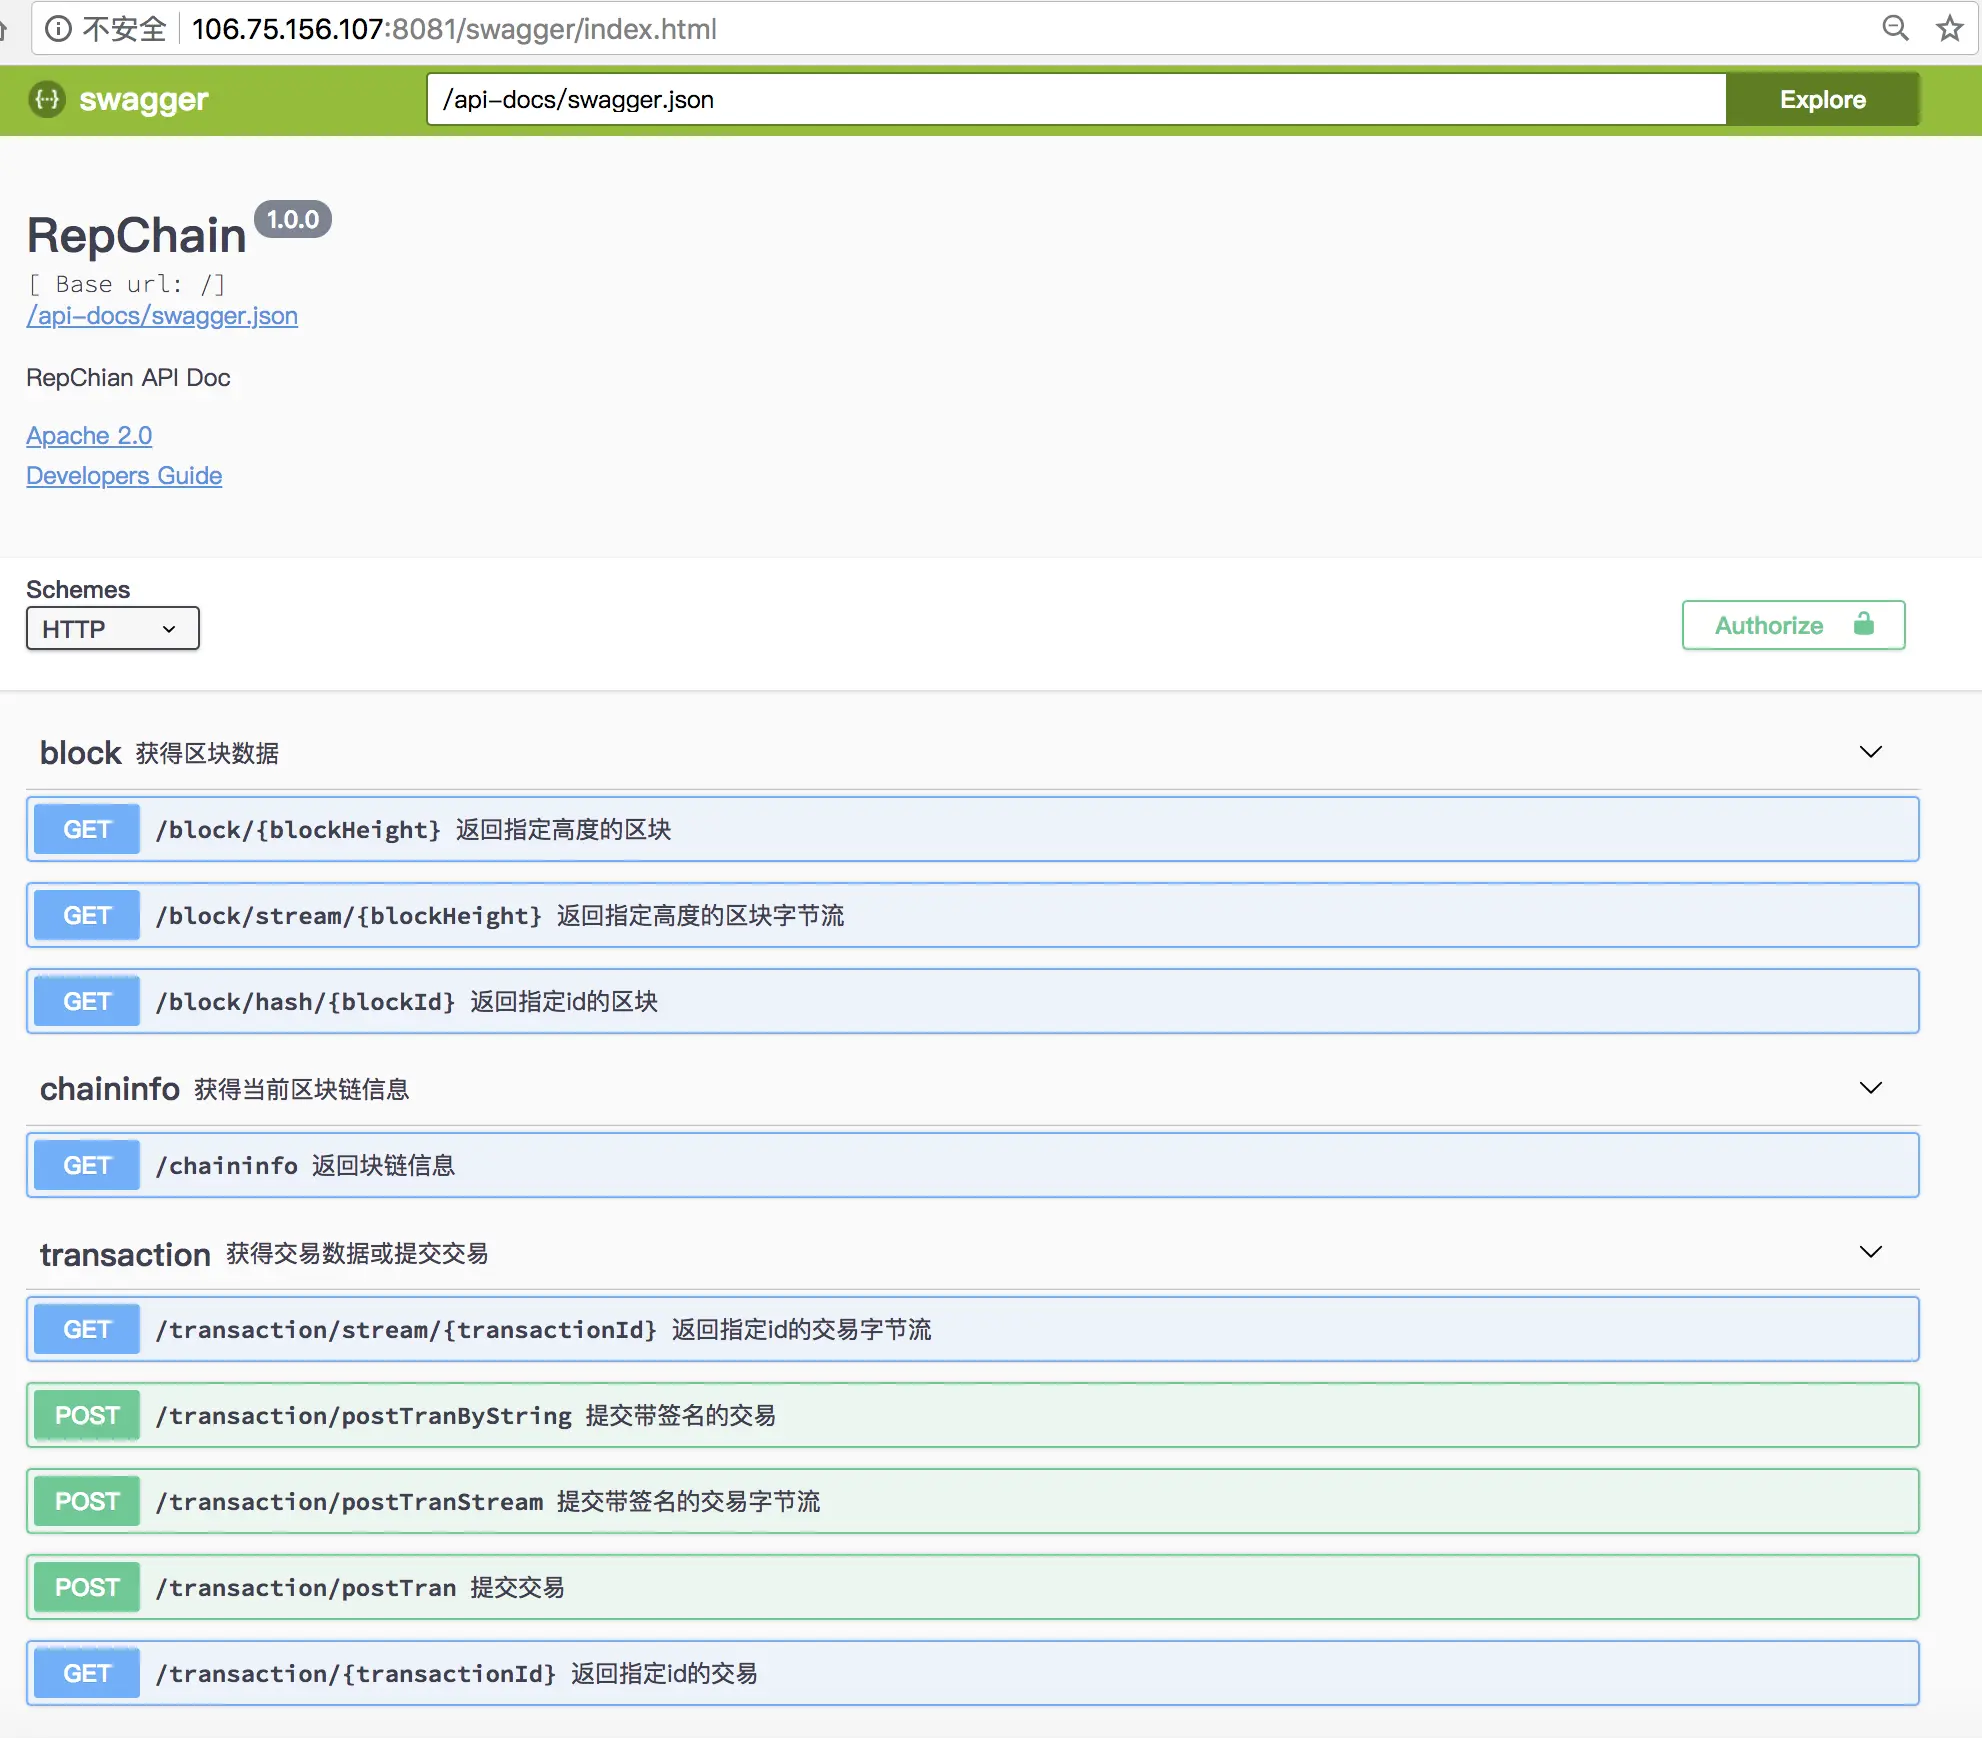Viewport: 1982px width, 1738px height.
Task: Select the HTTP schemes dropdown
Action: (x=110, y=629)
